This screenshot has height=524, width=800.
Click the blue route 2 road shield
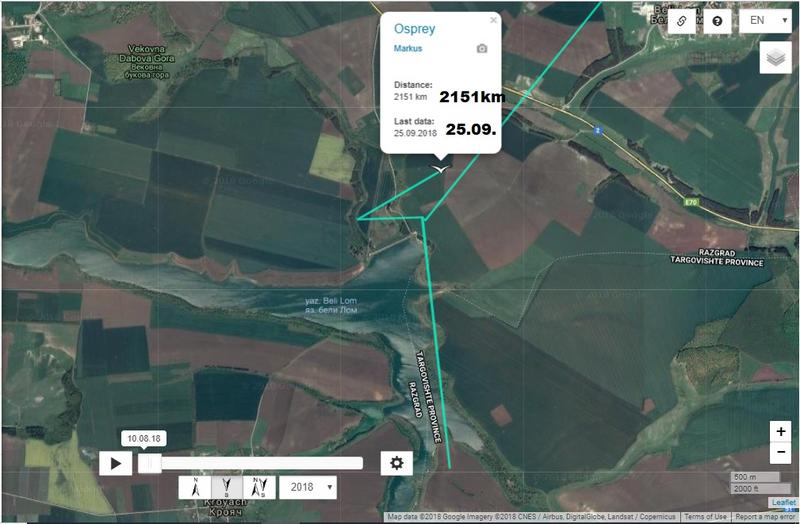[x=598, y=131]
